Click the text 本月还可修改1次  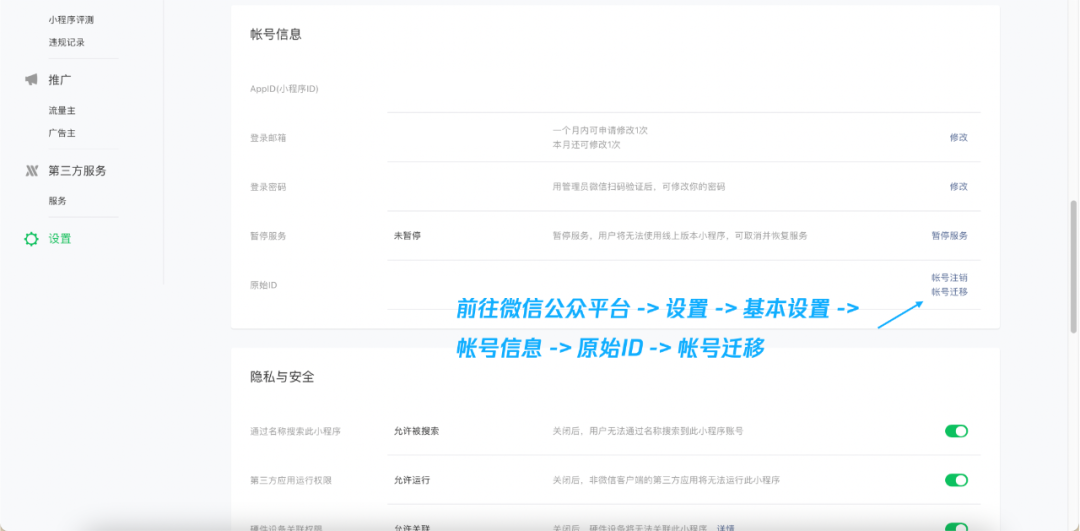coord(587,145)
